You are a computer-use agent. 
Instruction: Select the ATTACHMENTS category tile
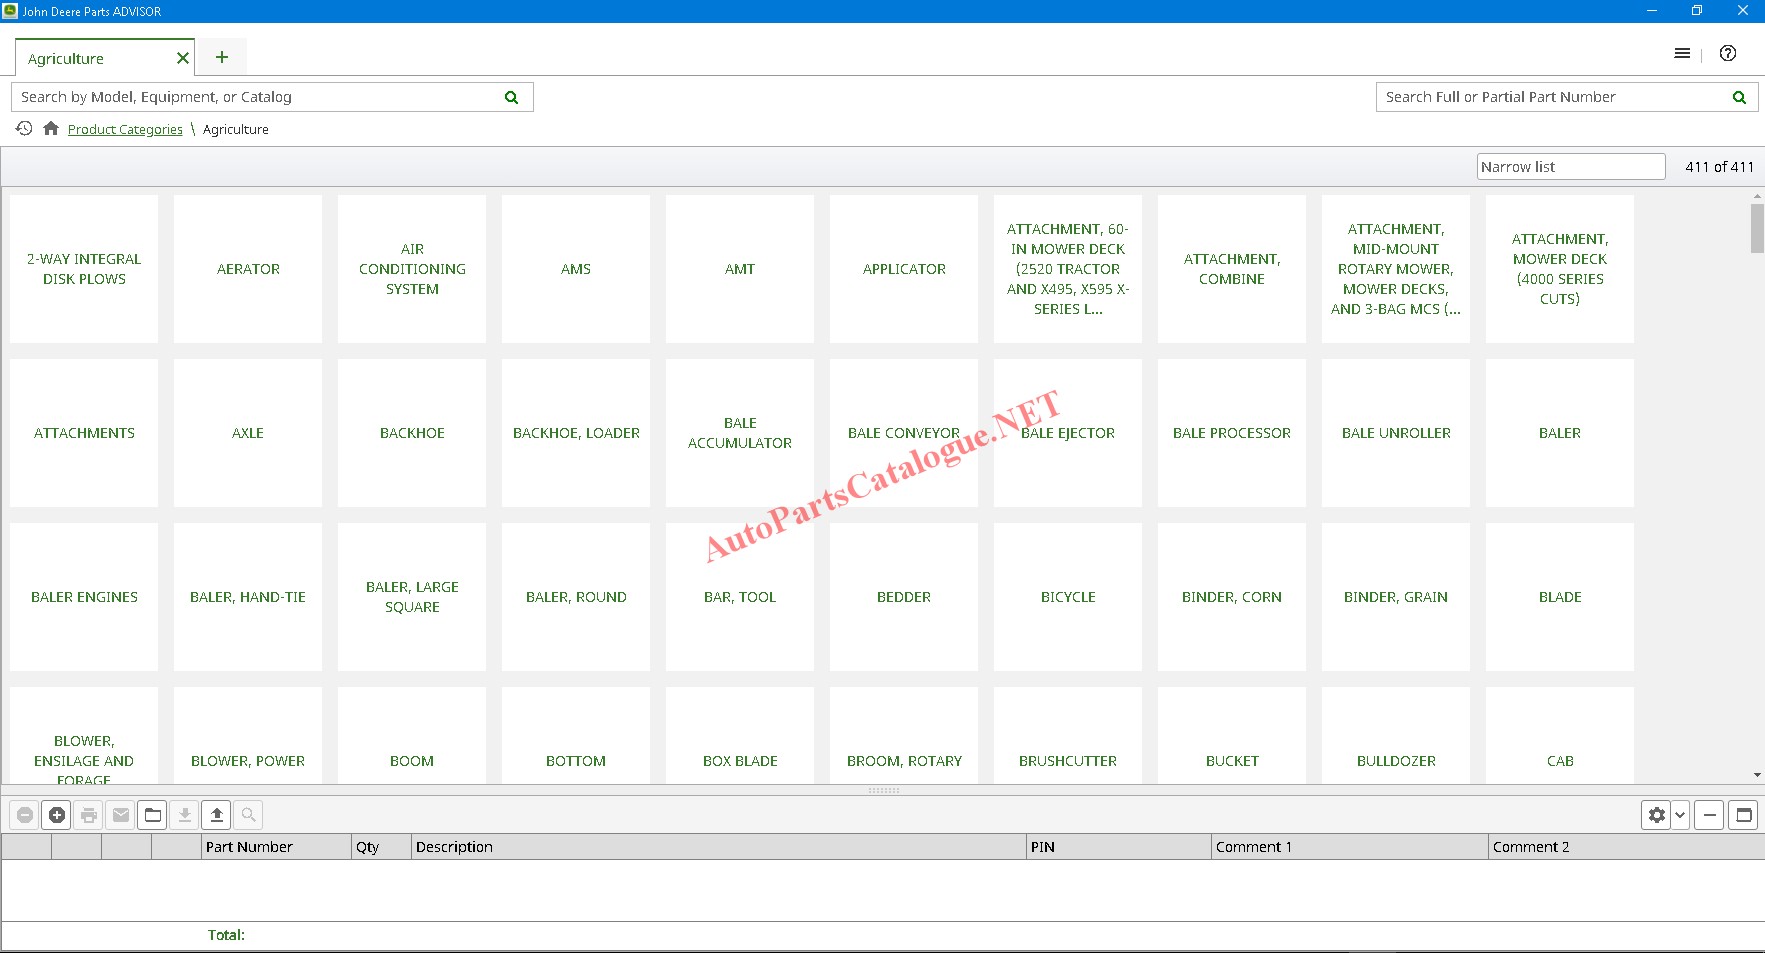pos(84,433)
